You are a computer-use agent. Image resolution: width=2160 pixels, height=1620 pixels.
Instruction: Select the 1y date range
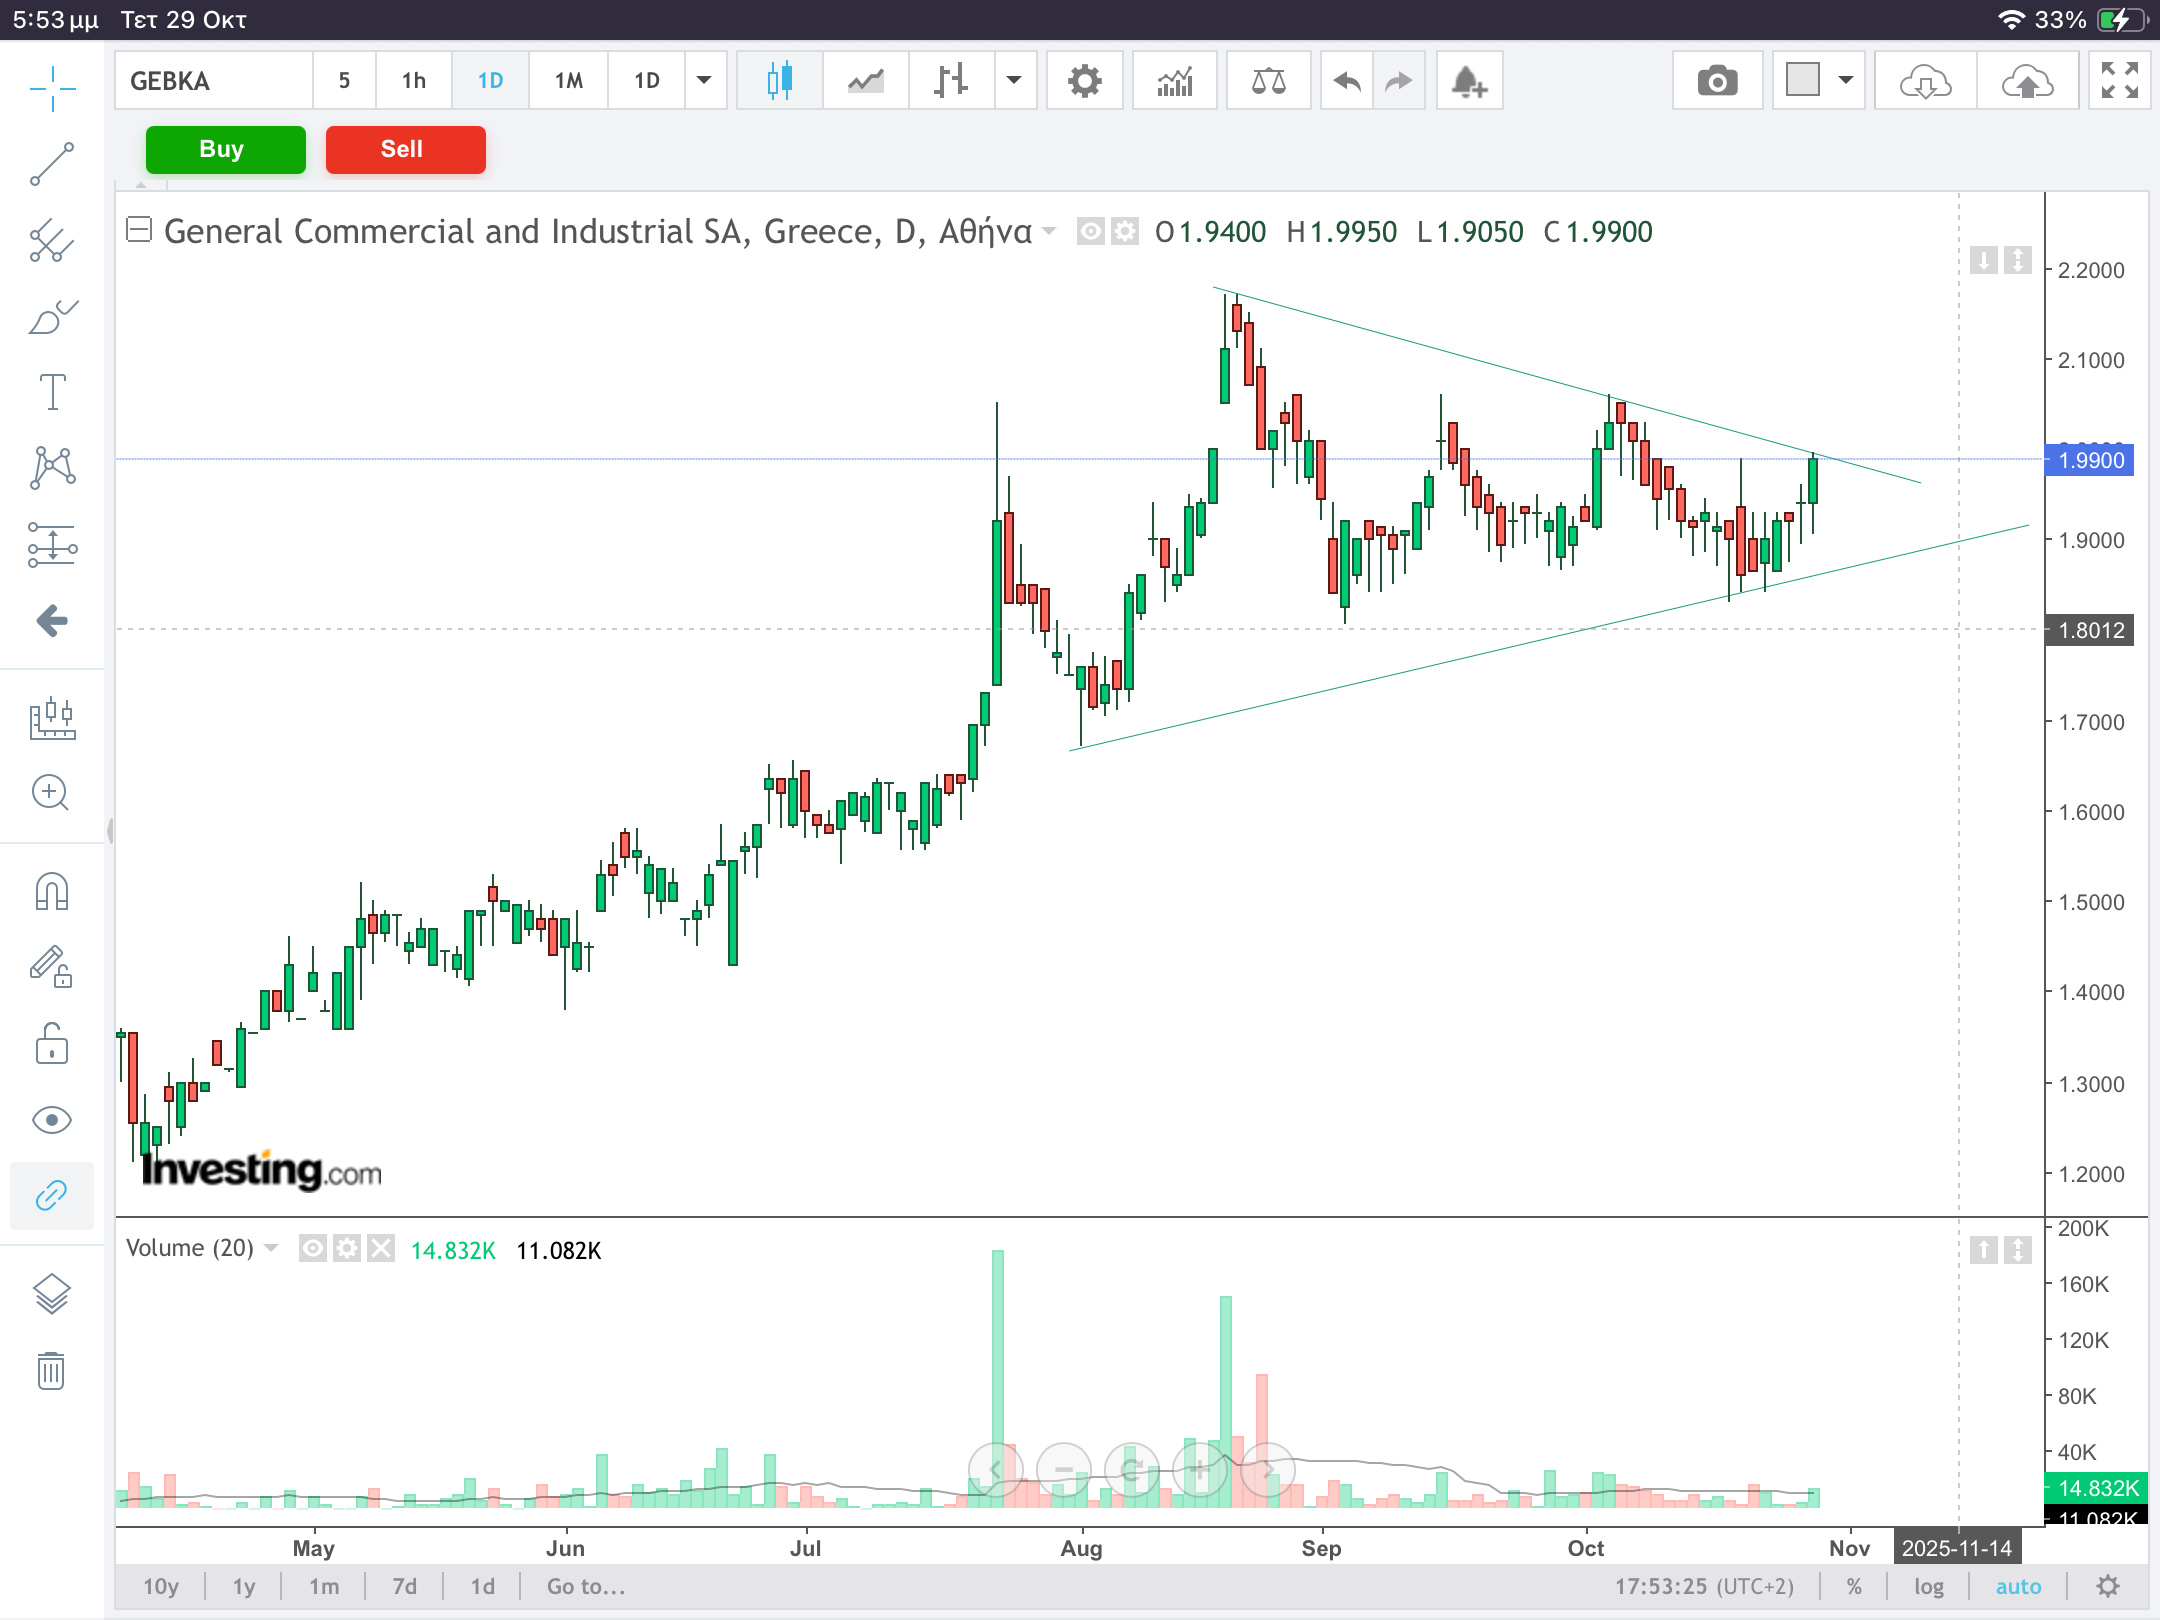[x=244, y=1586]
